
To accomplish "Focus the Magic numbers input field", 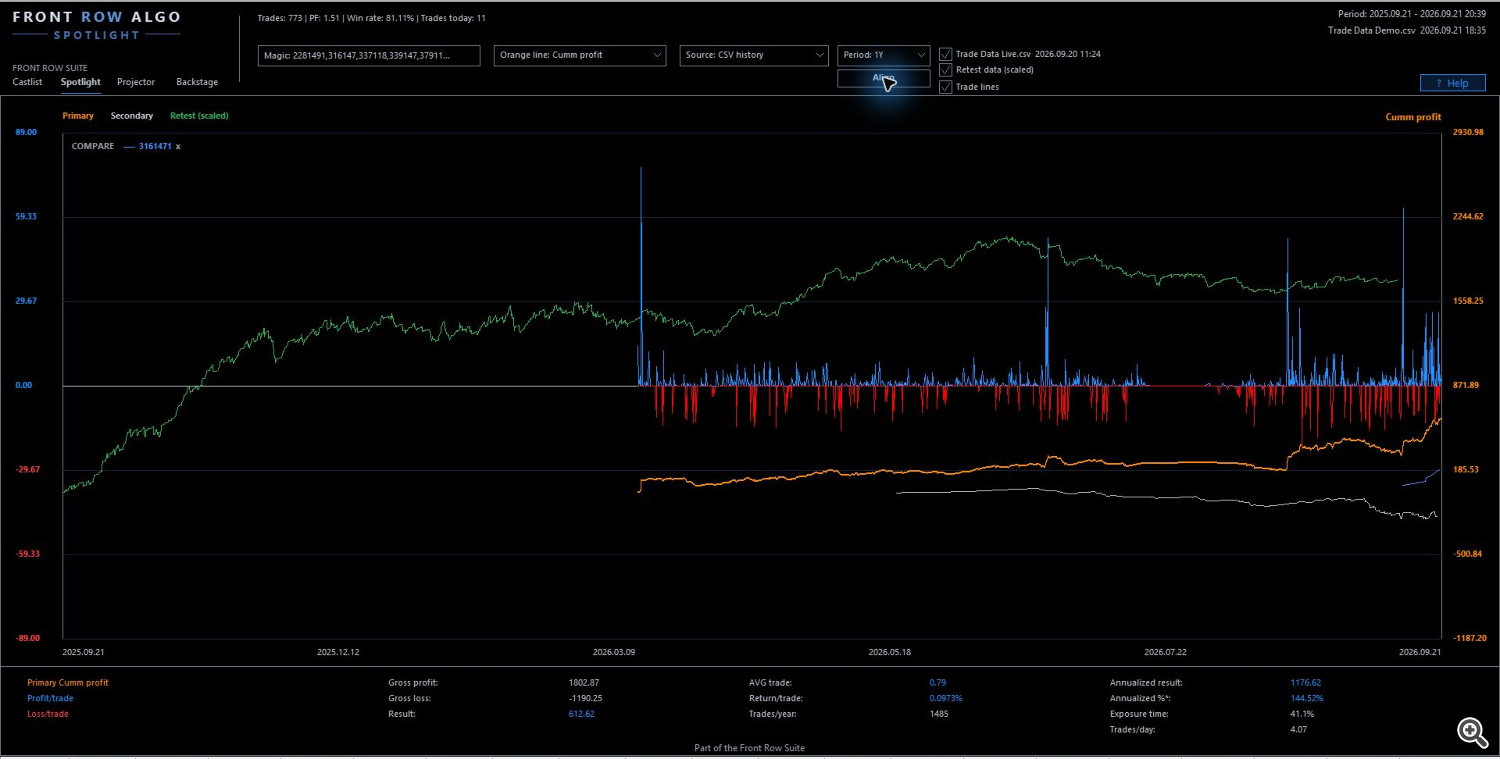I will (x=369, y=55).
